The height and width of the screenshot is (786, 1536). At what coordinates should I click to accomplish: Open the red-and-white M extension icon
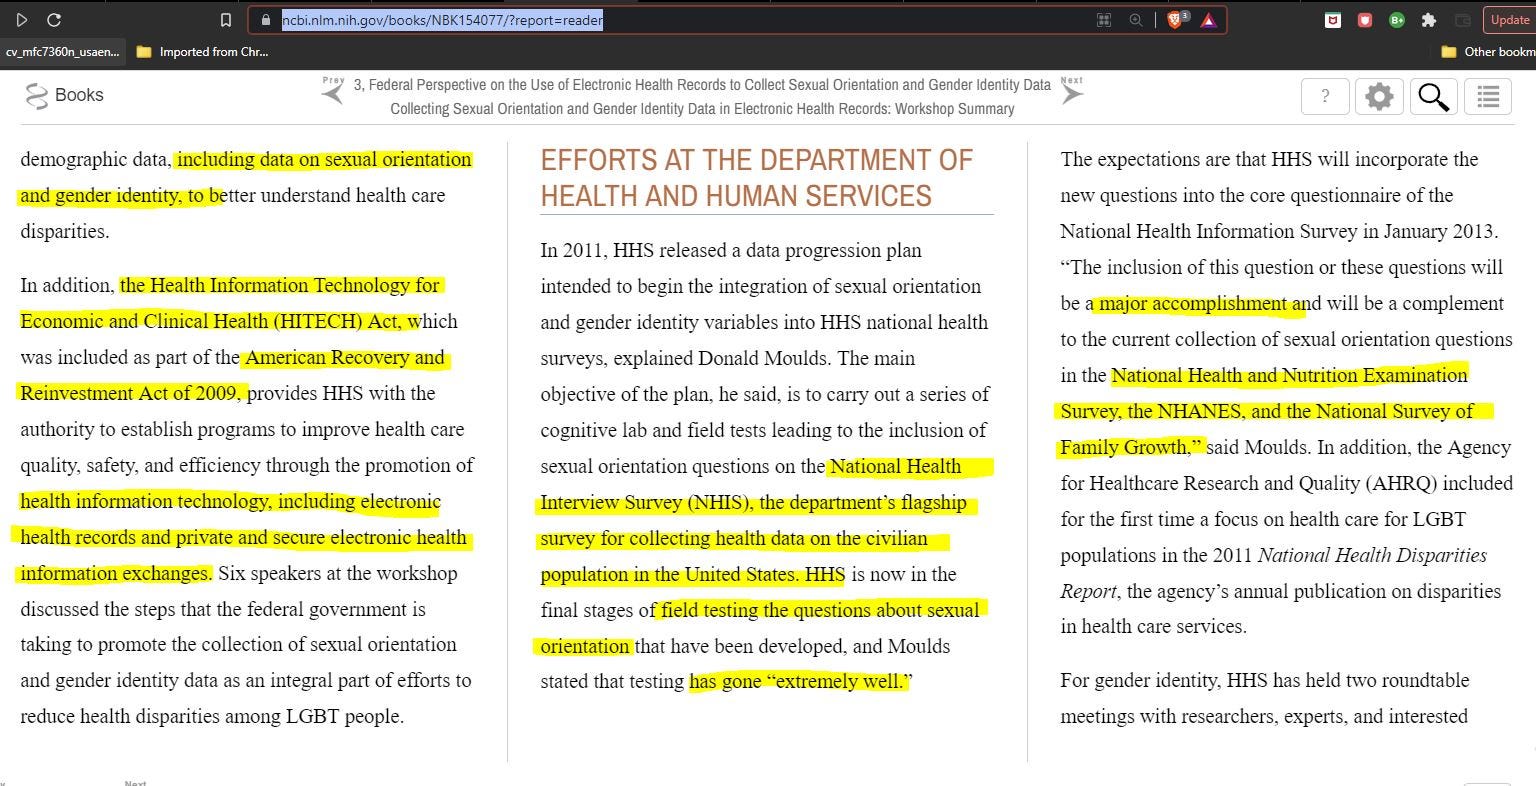1332,20
